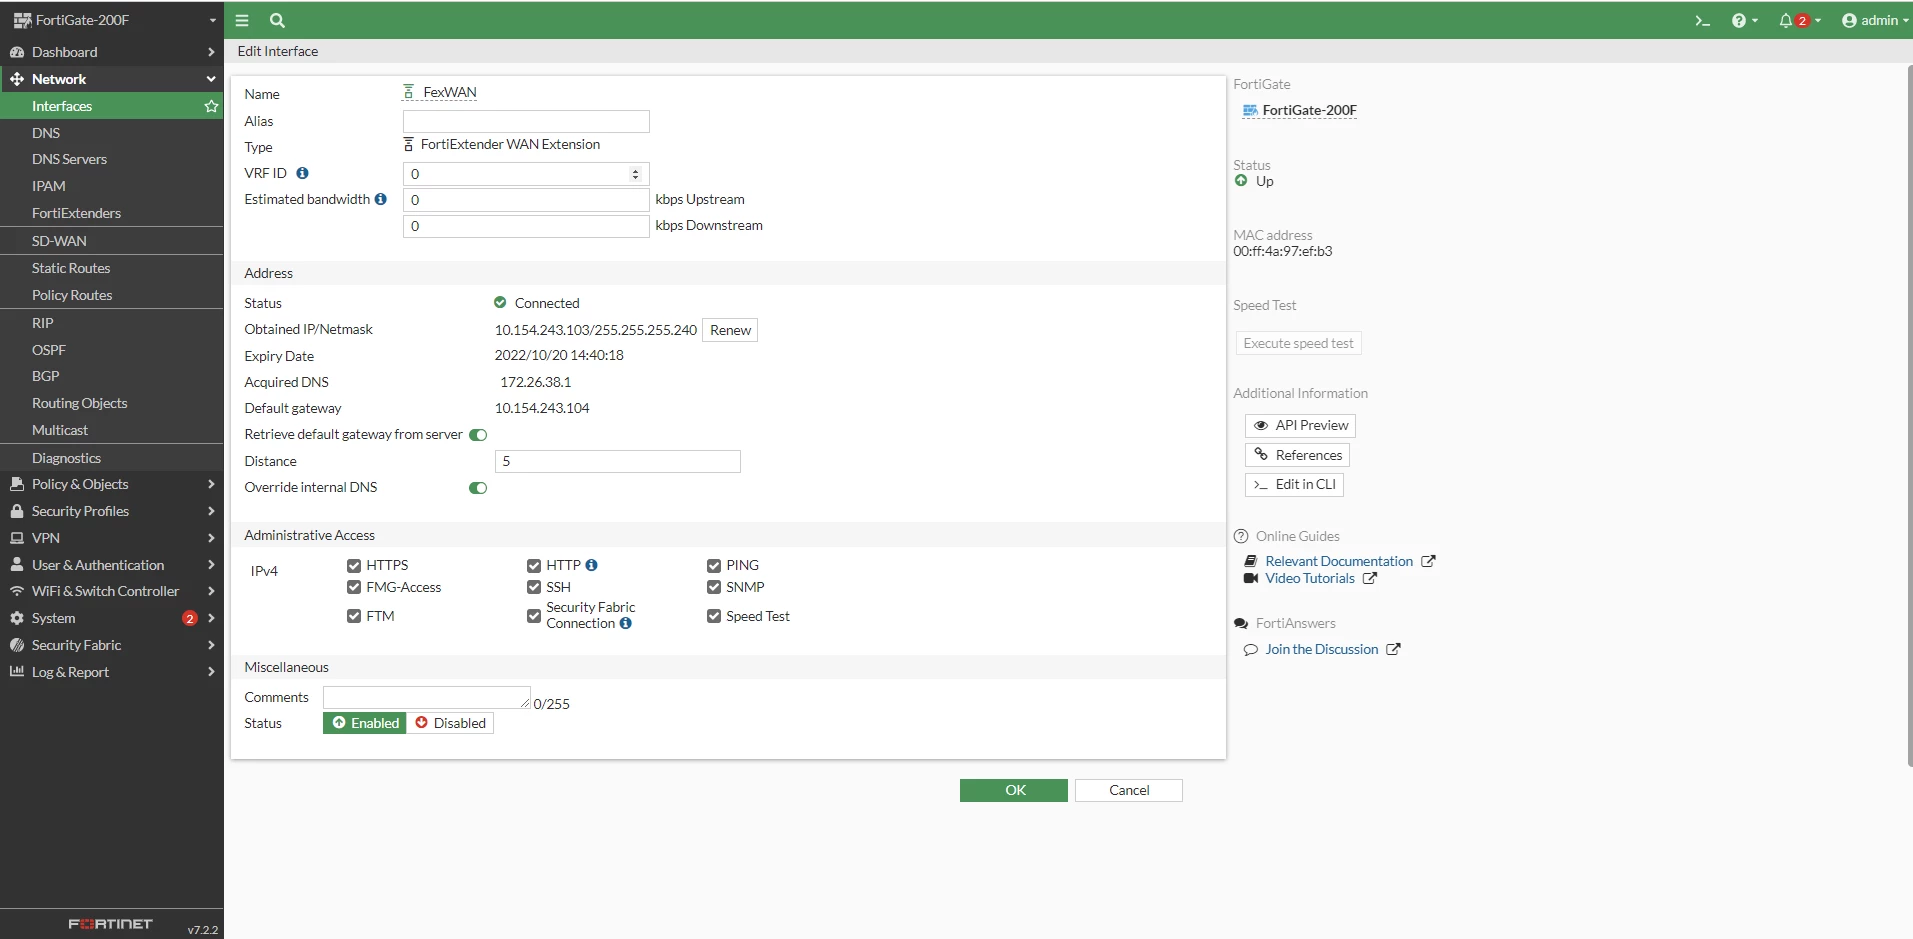Click the System gear icon
This screenshot has width=1913, height=939.
tap(17, 618)
